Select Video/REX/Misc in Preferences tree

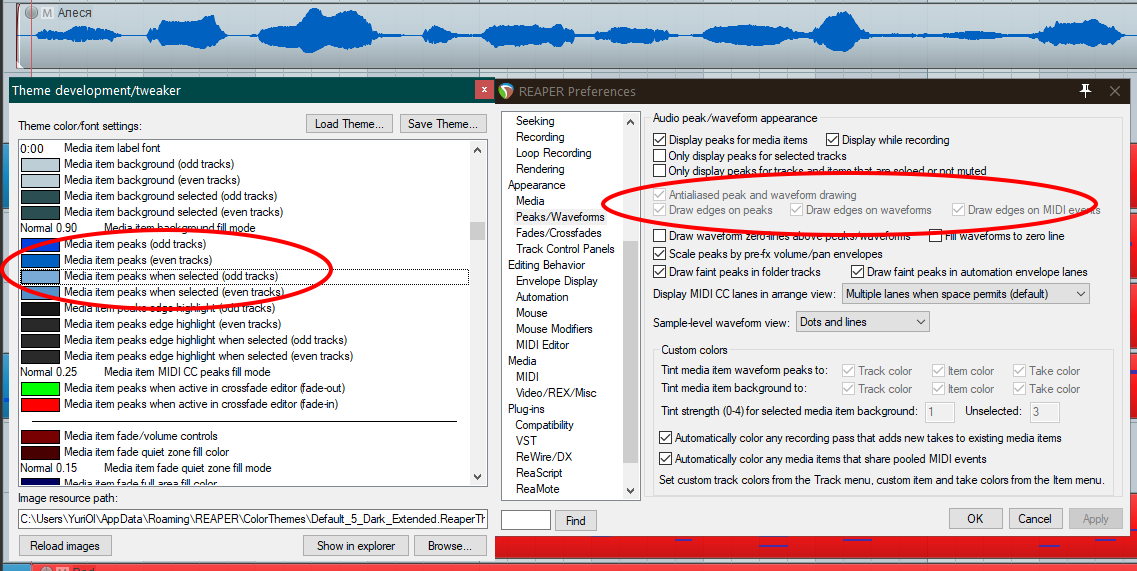(x=556, y=393)
